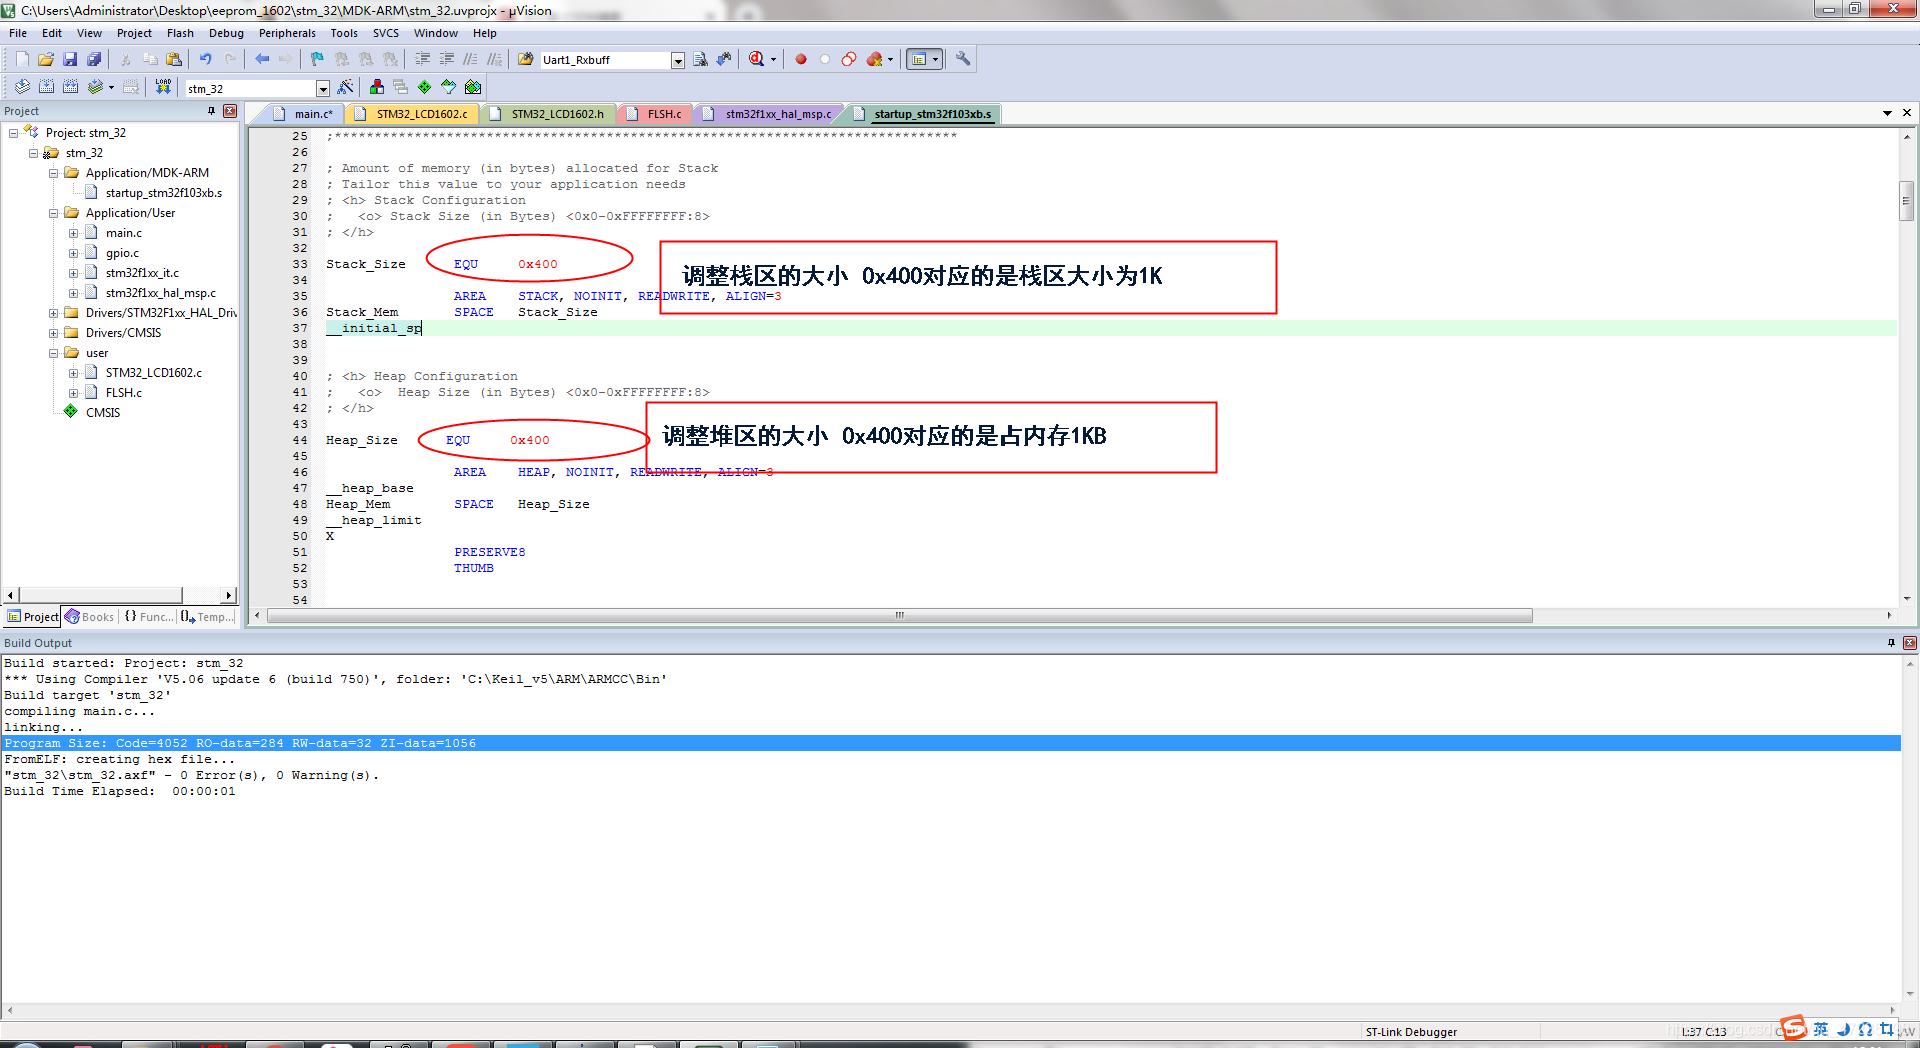The image size is (1920, 1048).
Task: Build the target files
Action: tap(46, 87)
